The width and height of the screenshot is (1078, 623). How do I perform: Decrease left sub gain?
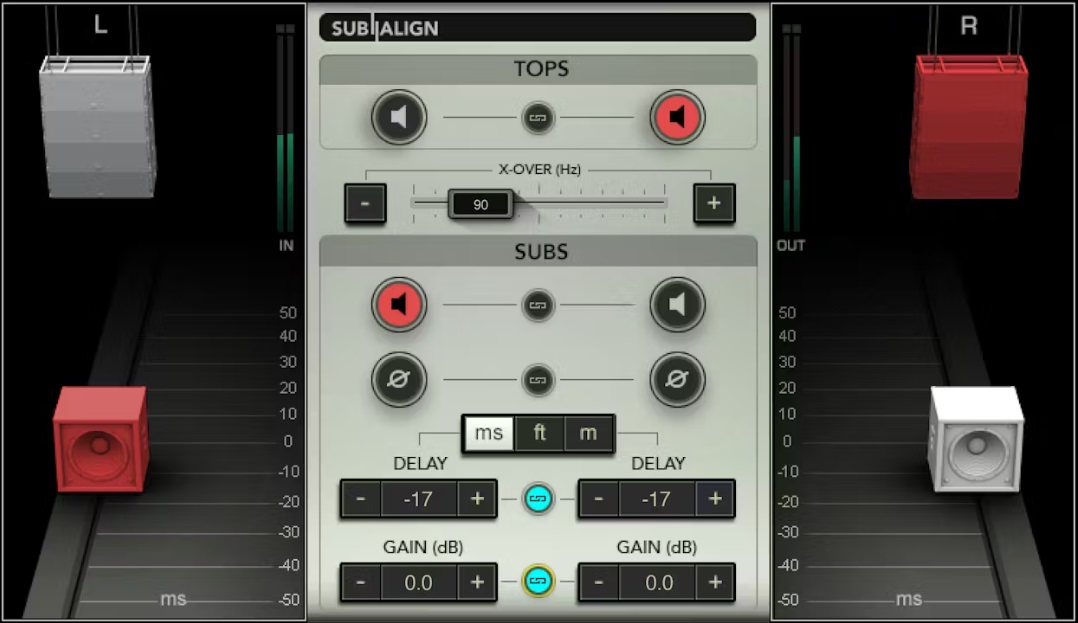click(361, 582)
